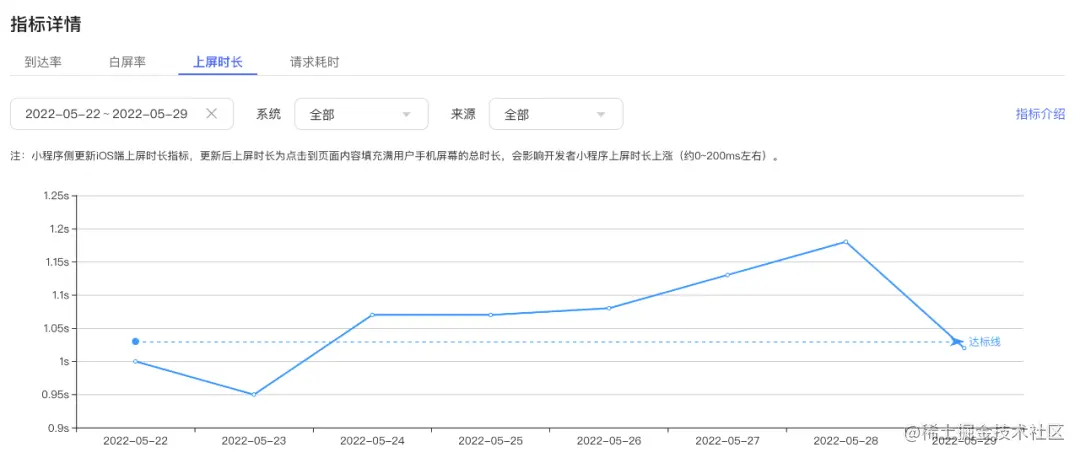Select the 2022-05-23 data point at 0.95s

coord(254,395)
